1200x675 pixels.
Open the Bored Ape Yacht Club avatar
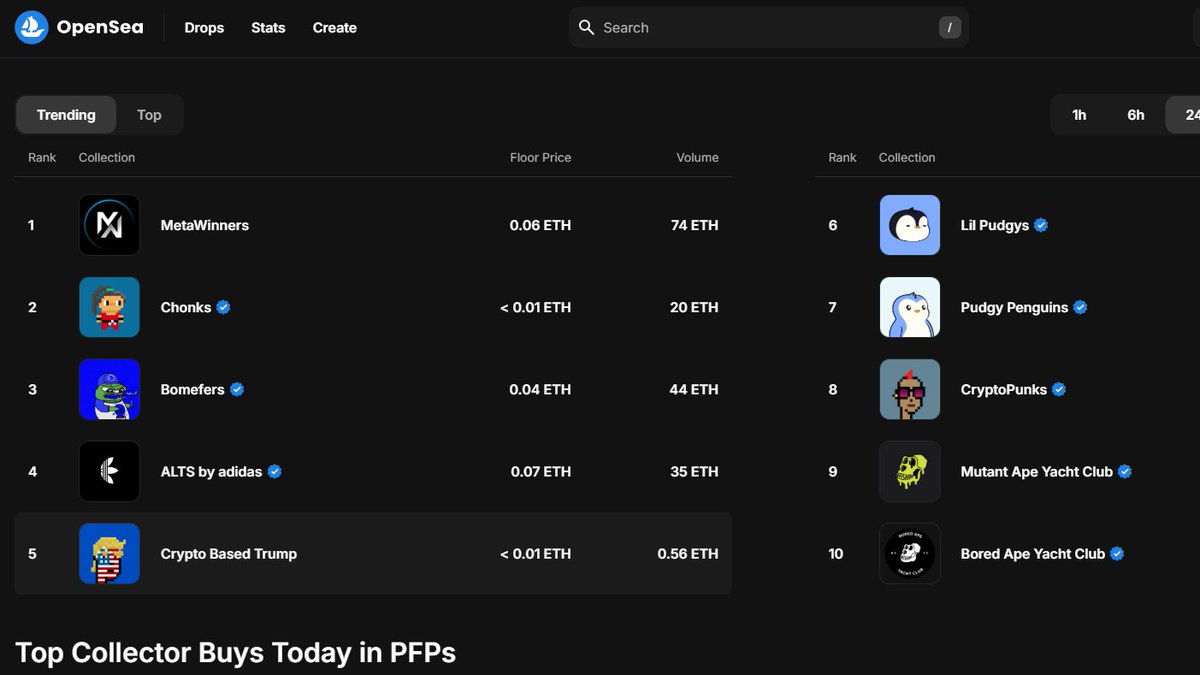pyautogui.click(x=910, y=553)
